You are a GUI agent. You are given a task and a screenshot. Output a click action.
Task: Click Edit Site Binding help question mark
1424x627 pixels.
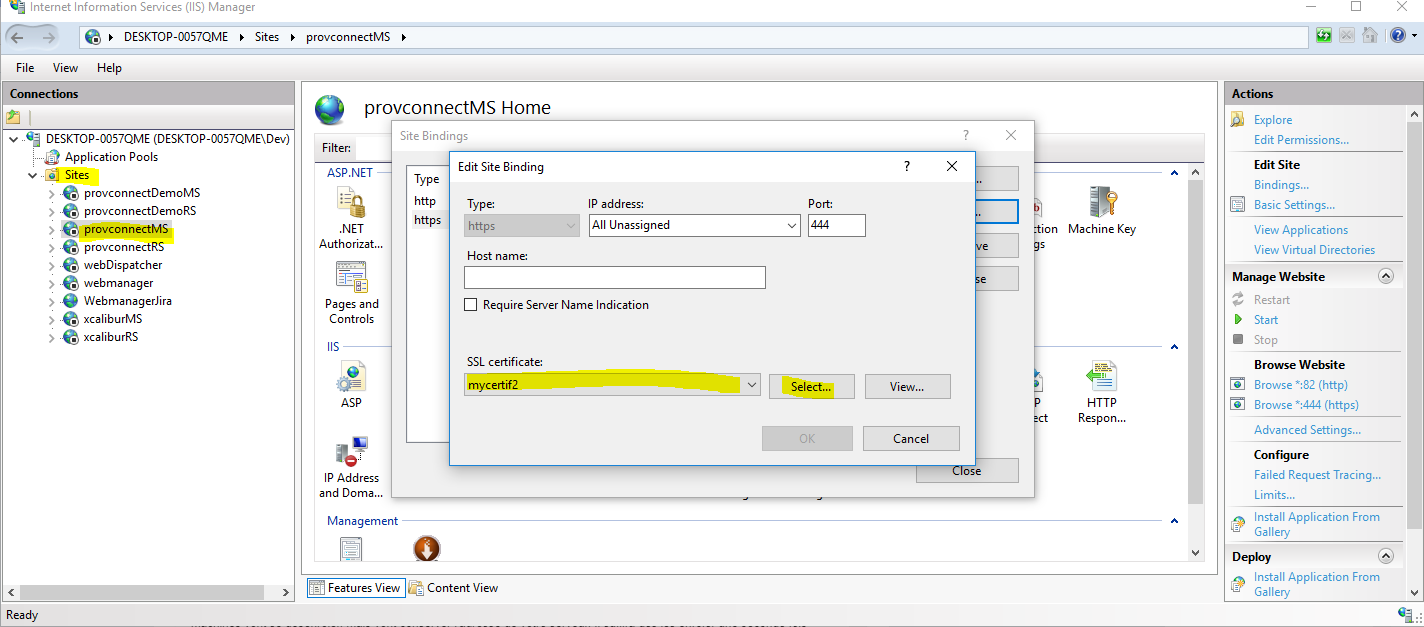click(x=907, y=167)
